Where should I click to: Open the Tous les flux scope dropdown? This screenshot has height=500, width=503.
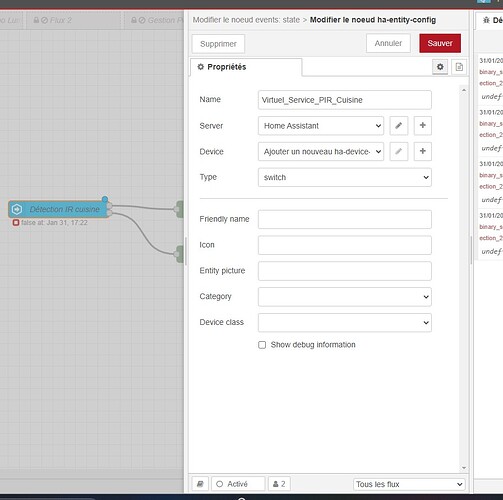click(409, 484)
